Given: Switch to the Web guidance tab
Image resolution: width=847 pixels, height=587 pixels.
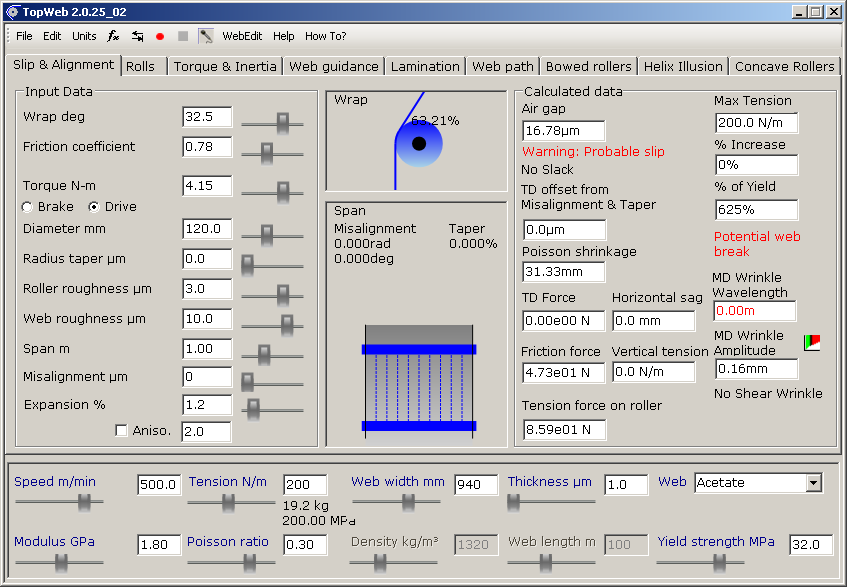Looking at the screenshot, I should point(334,66).
